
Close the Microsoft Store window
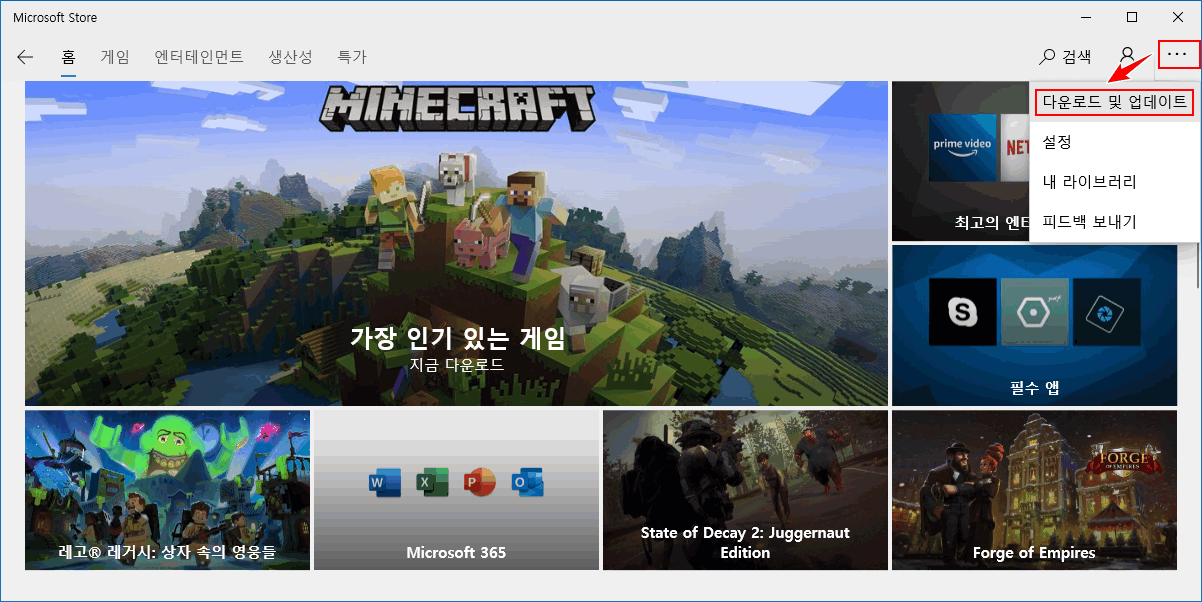click(1178, 17)
